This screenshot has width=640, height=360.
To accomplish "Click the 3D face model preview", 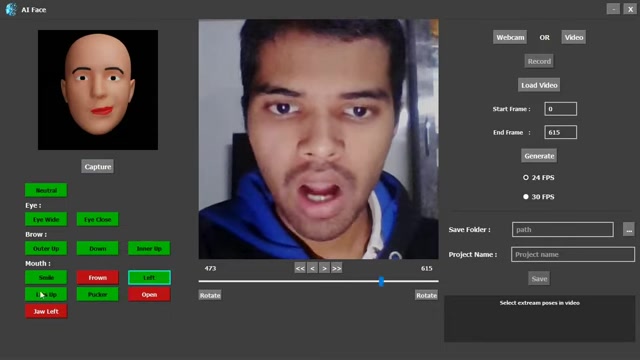I will tap(98, 90).
